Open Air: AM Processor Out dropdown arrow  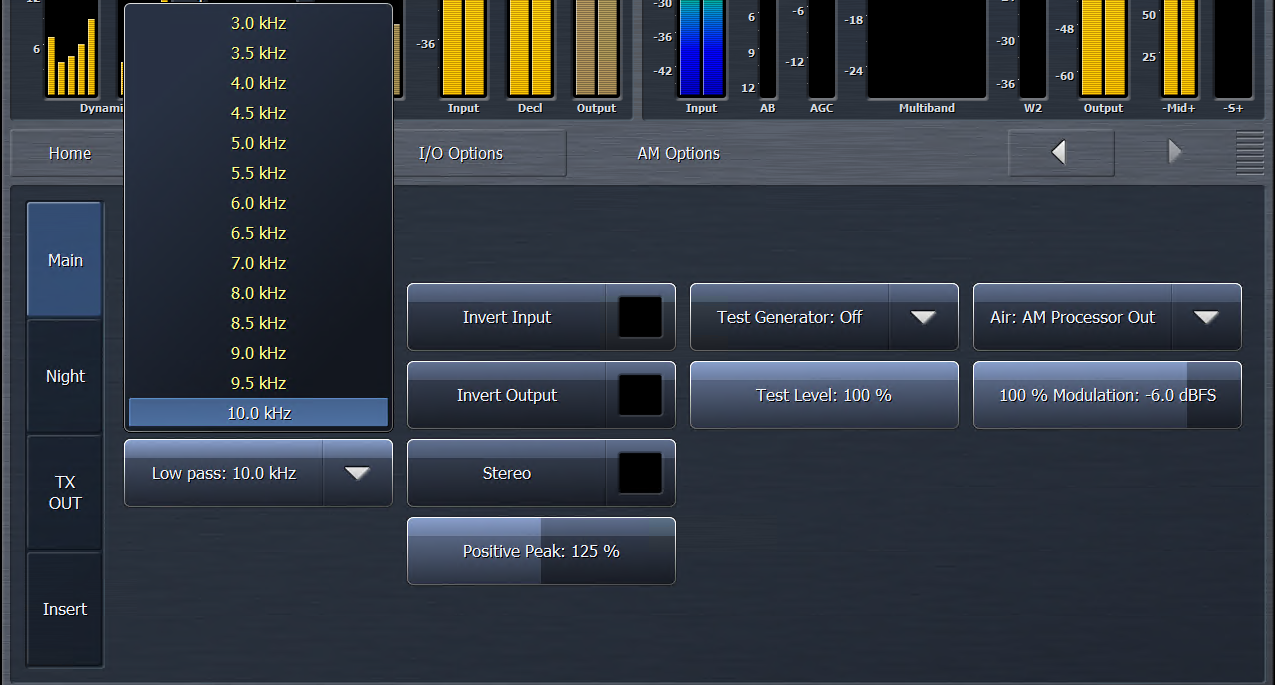1206,317
